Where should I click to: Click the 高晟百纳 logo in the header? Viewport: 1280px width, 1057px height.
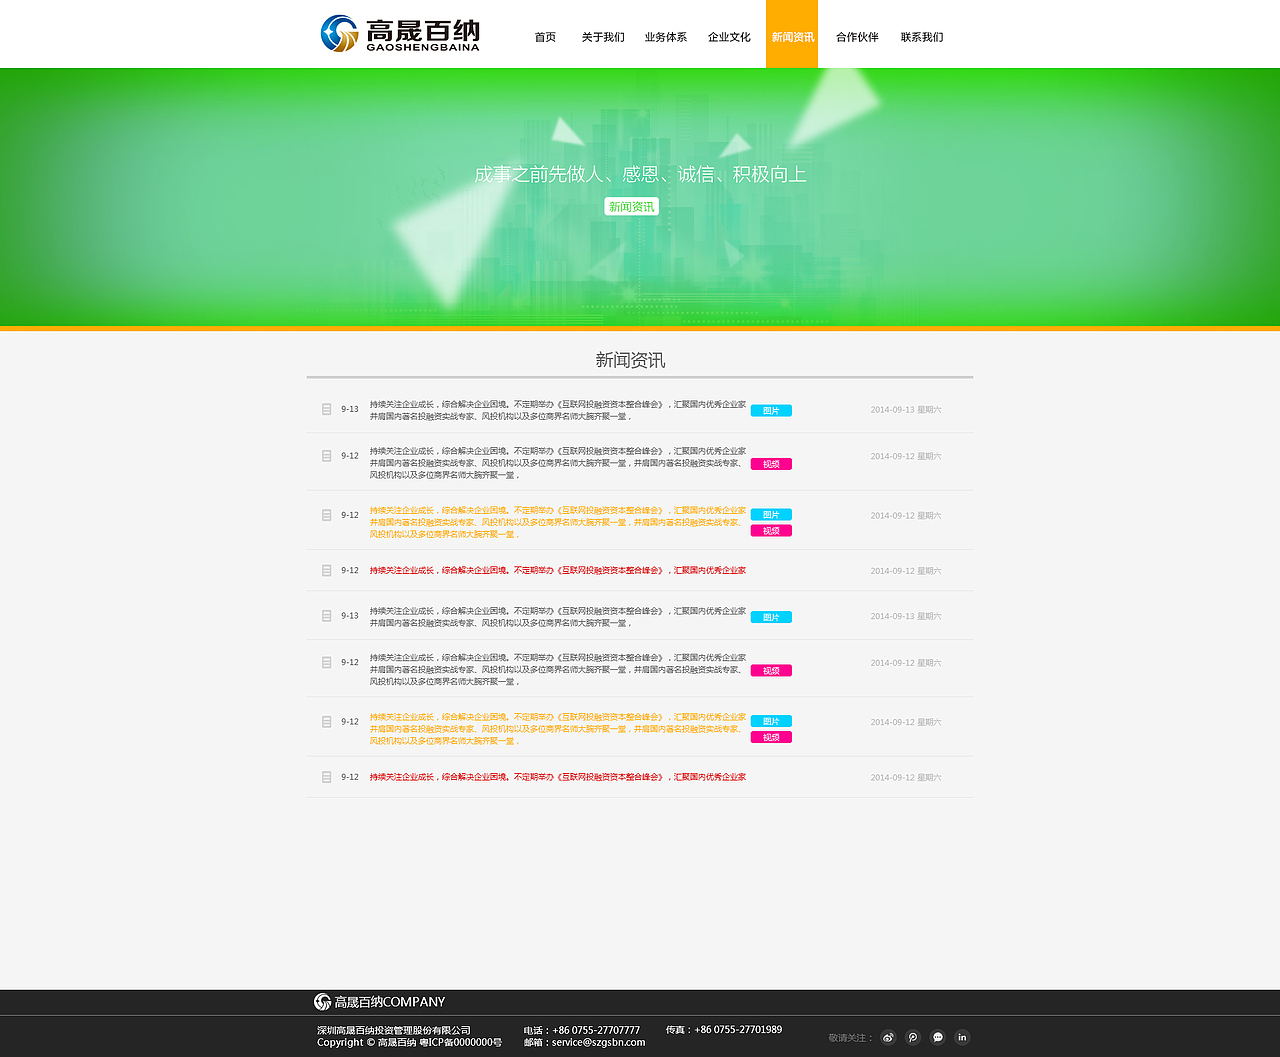[400, 34]
